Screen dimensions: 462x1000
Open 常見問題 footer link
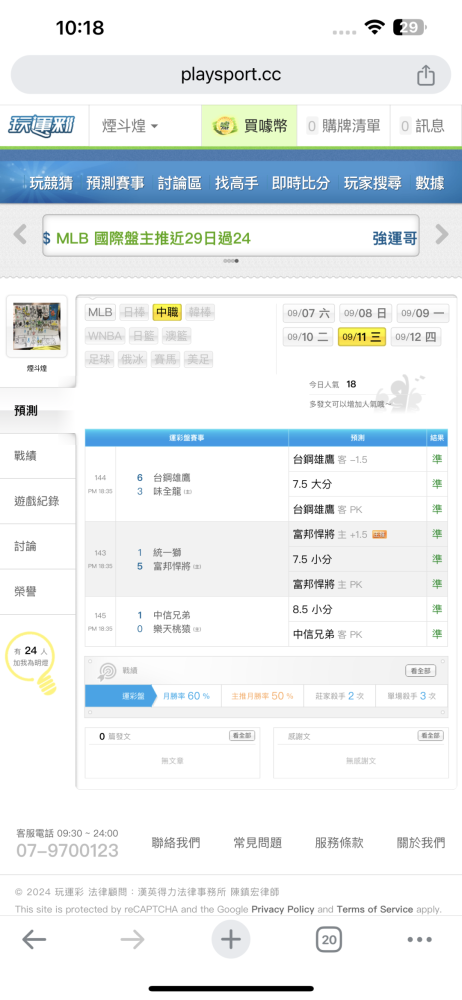click(257, 842)
